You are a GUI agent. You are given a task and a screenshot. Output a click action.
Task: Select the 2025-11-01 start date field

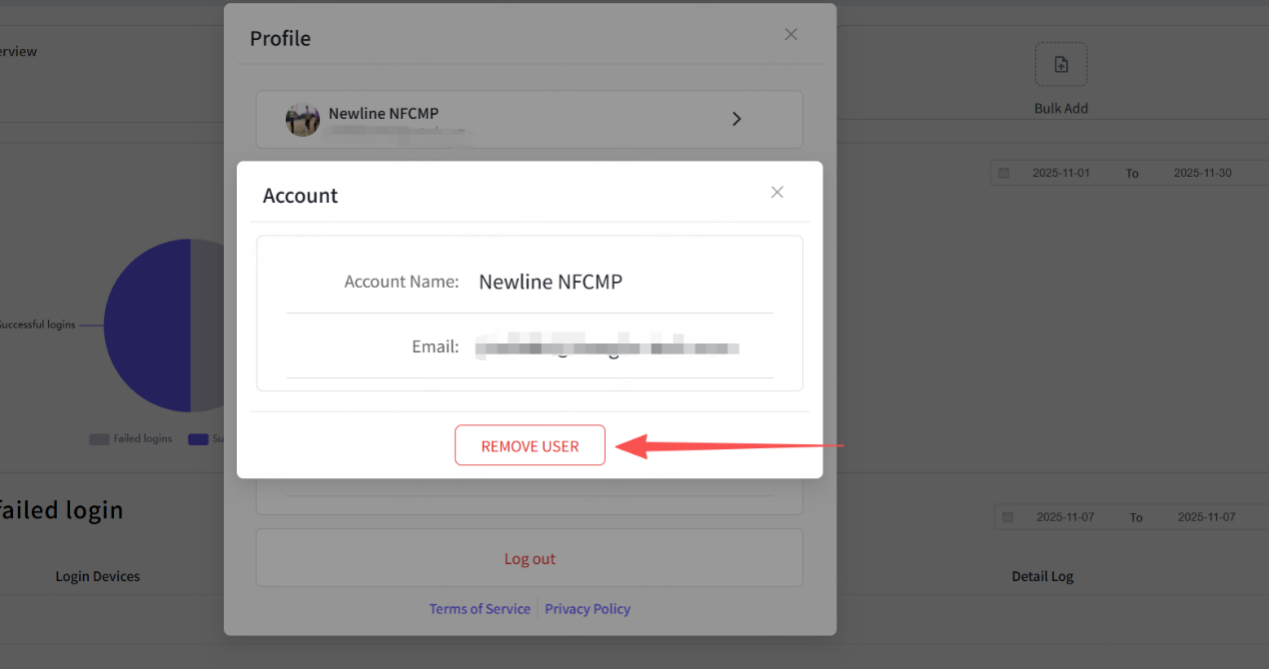(1061, 173)
